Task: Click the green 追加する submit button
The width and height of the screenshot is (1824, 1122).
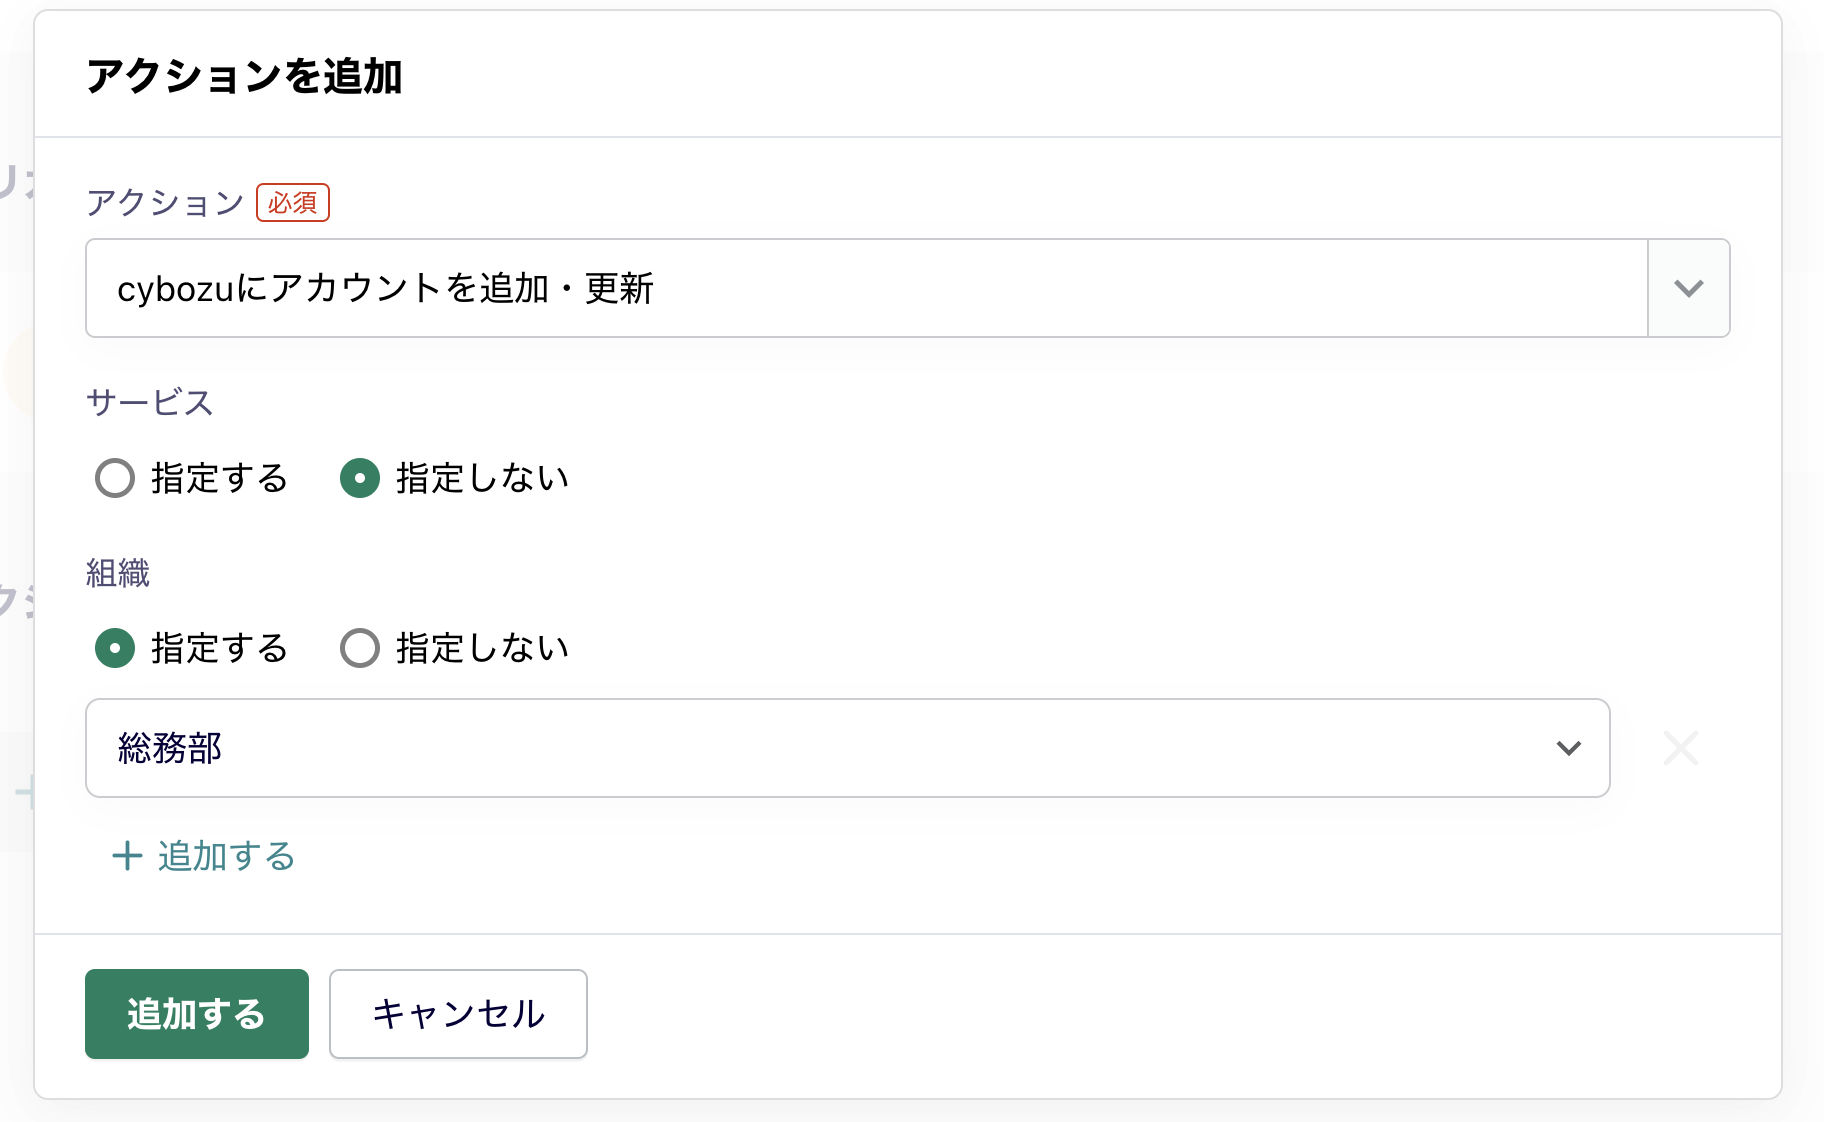Action: 197,1014
